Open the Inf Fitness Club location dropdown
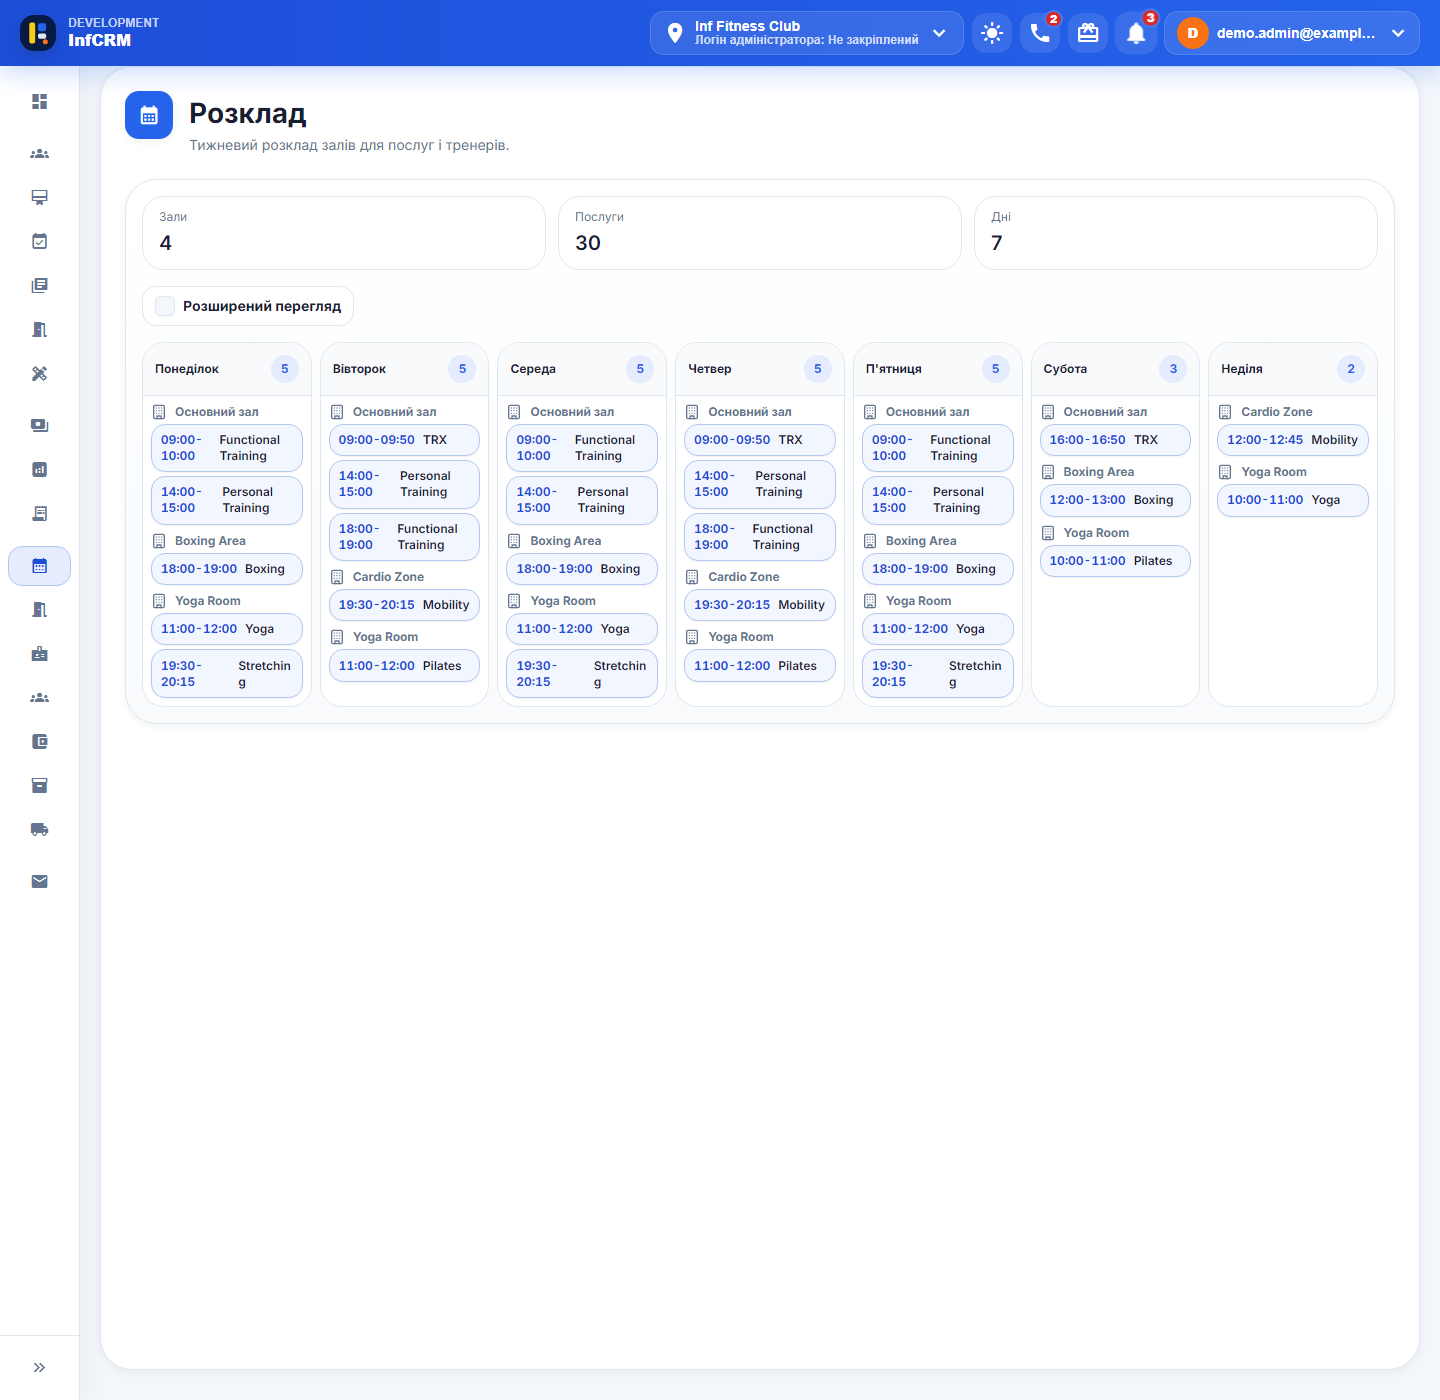Image resolution: width=1440 pixels, height=1400 pixels. click(x=806, y=33)
